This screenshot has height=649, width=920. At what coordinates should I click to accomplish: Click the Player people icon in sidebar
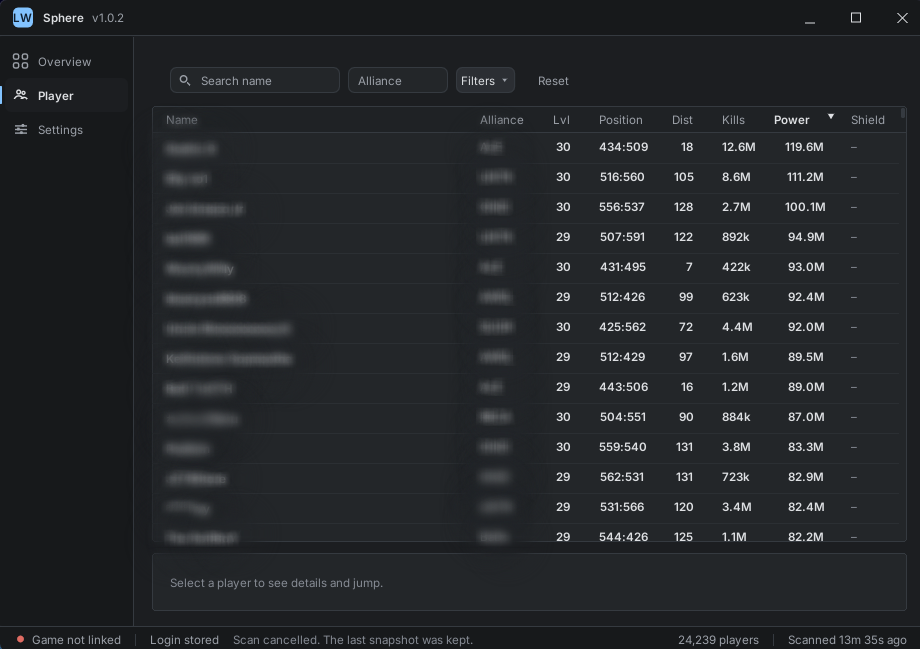point(21,95)
